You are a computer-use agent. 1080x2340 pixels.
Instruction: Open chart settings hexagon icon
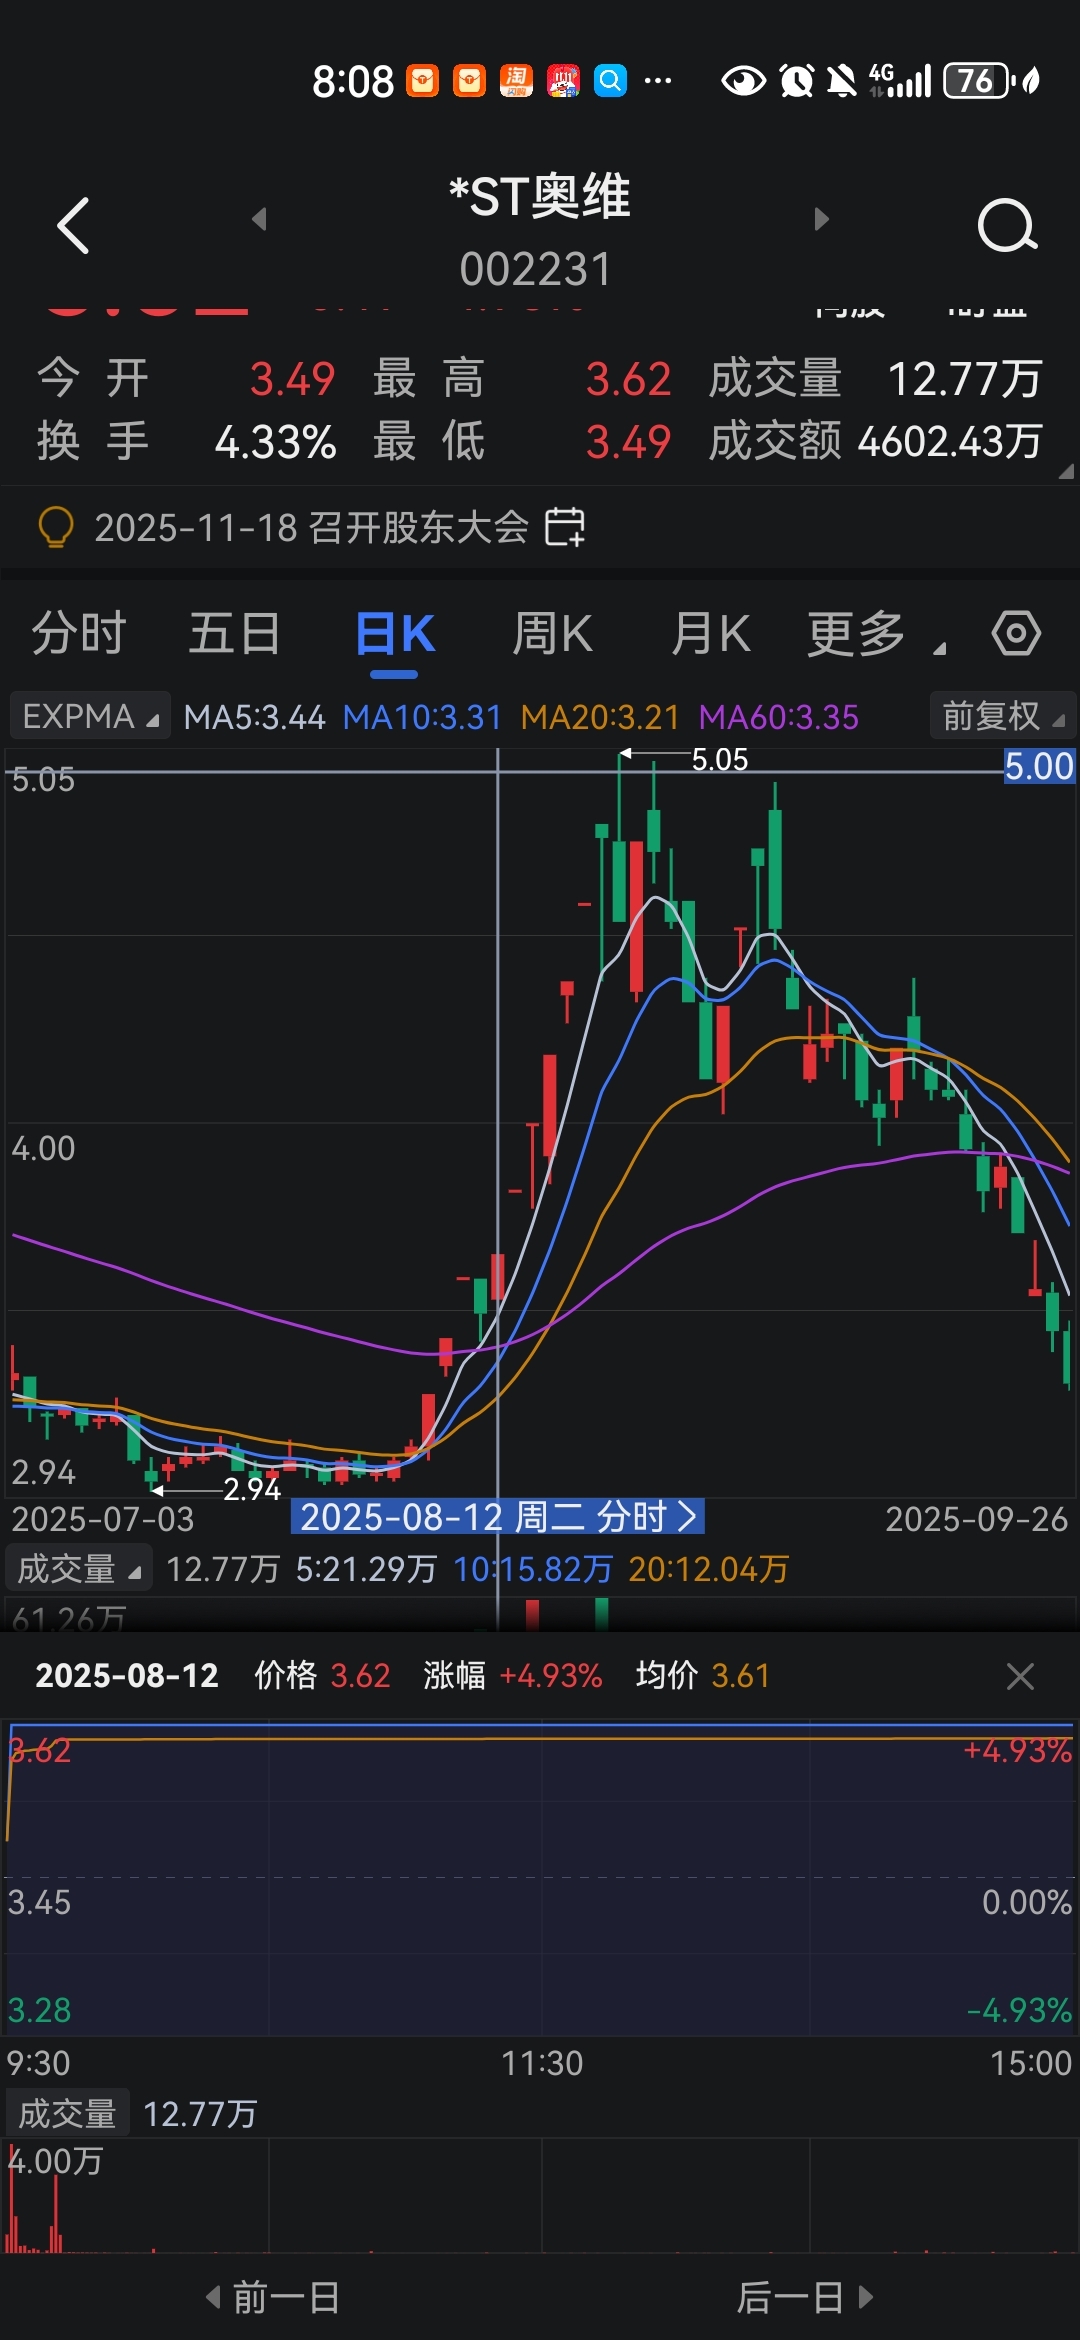1016,634
